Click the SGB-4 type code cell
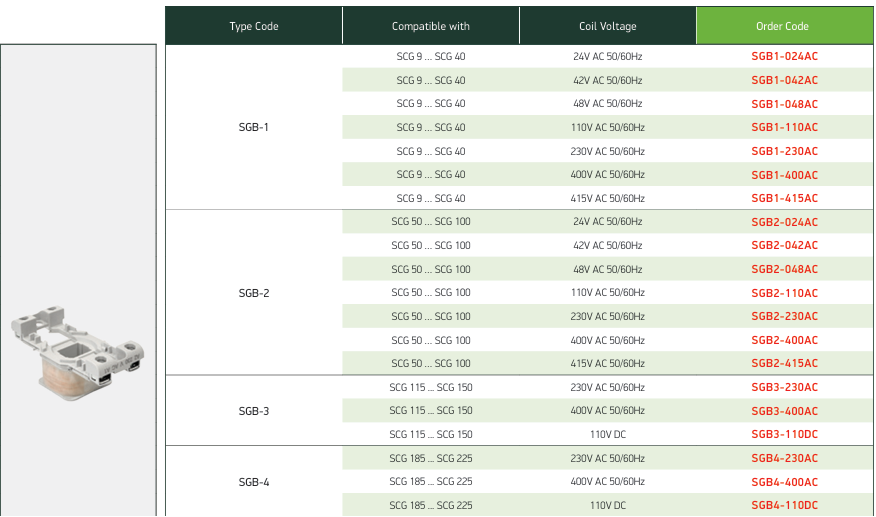 tap(254, 482)
